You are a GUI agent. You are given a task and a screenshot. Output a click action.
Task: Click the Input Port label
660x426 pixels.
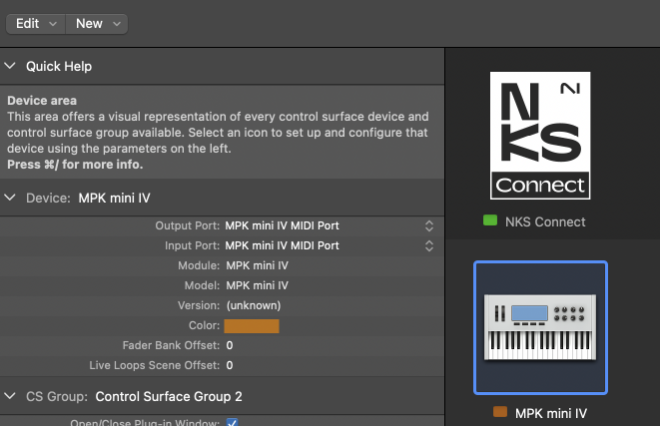(192, 246)
